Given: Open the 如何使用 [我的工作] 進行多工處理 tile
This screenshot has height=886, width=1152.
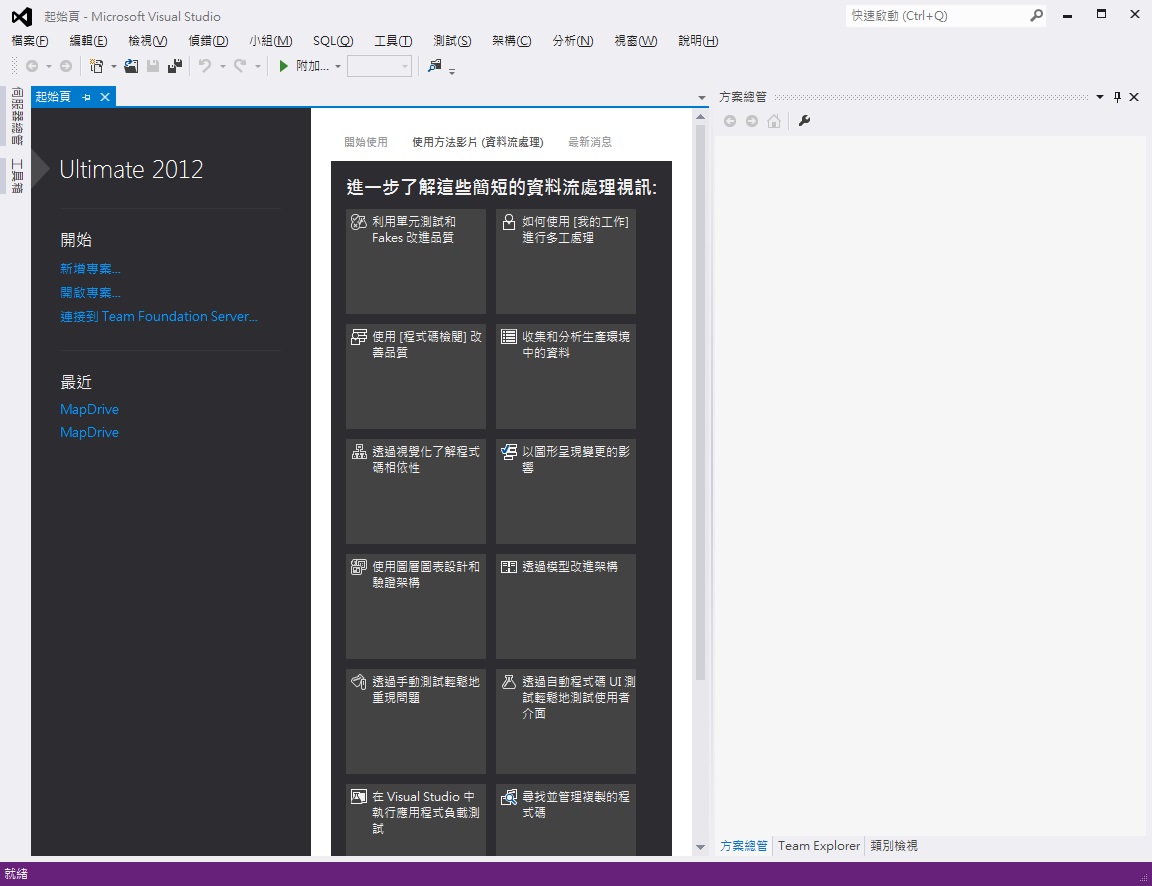Looking at the screenshot, I should [x=566, y=261].
